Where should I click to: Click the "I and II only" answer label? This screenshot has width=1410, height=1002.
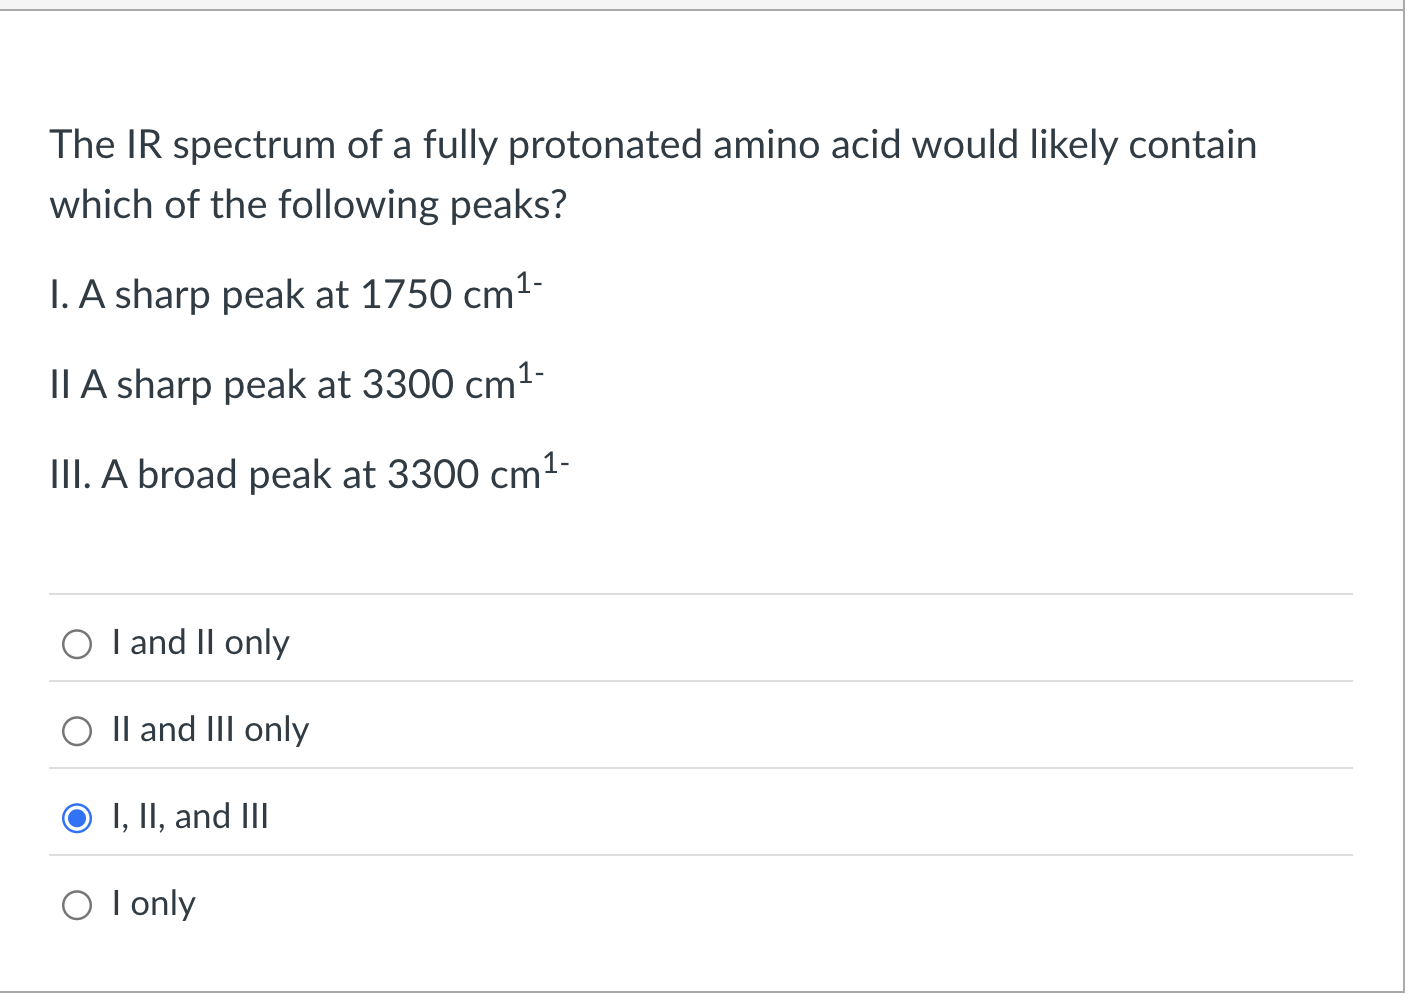coord(199,643)
